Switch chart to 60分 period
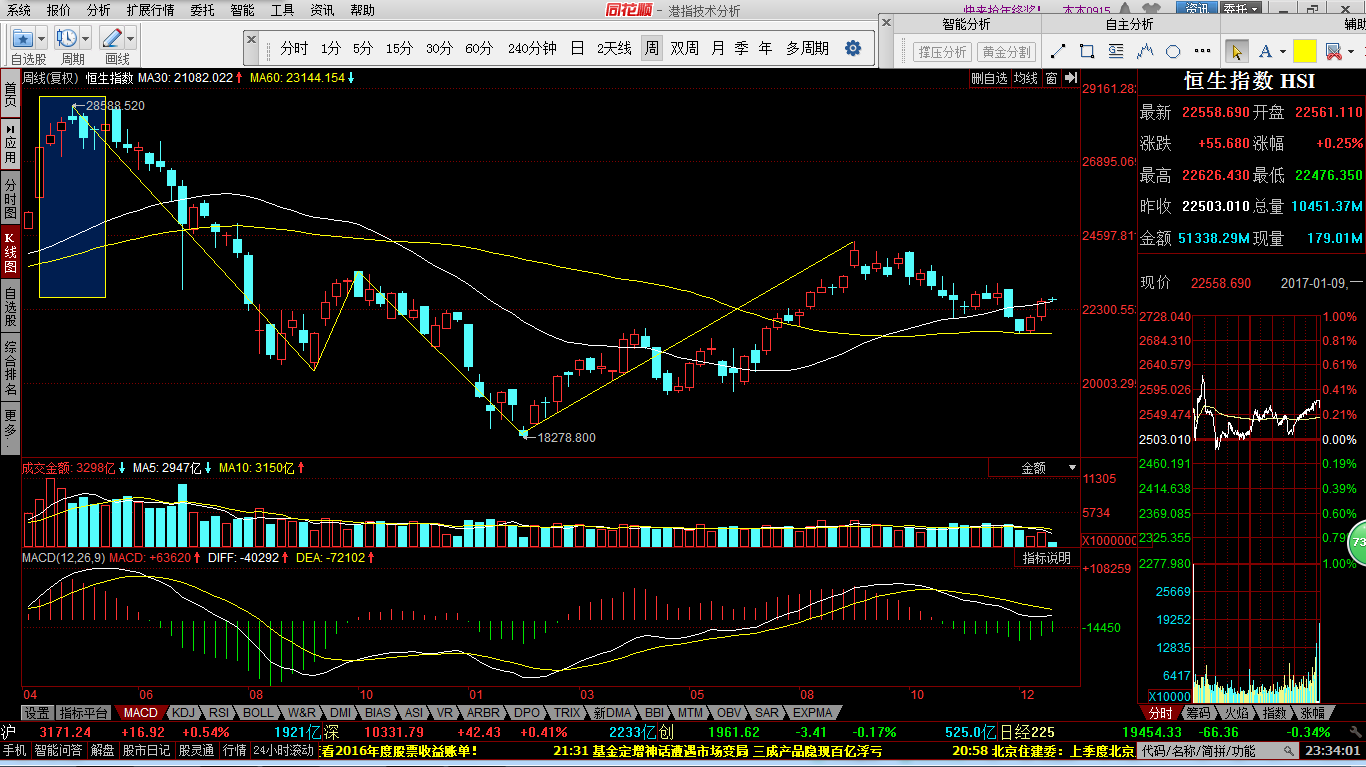Screen dimensions: 1366x767 [x=479, y=48]
